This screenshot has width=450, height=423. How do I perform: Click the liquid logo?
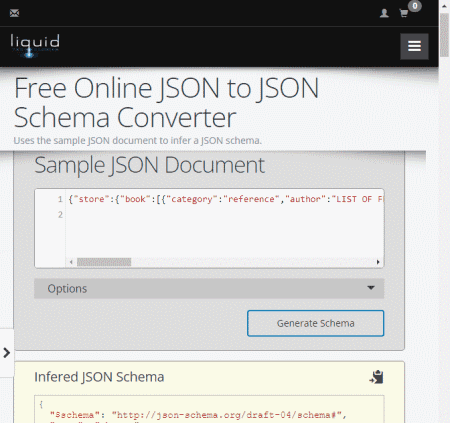35,46
